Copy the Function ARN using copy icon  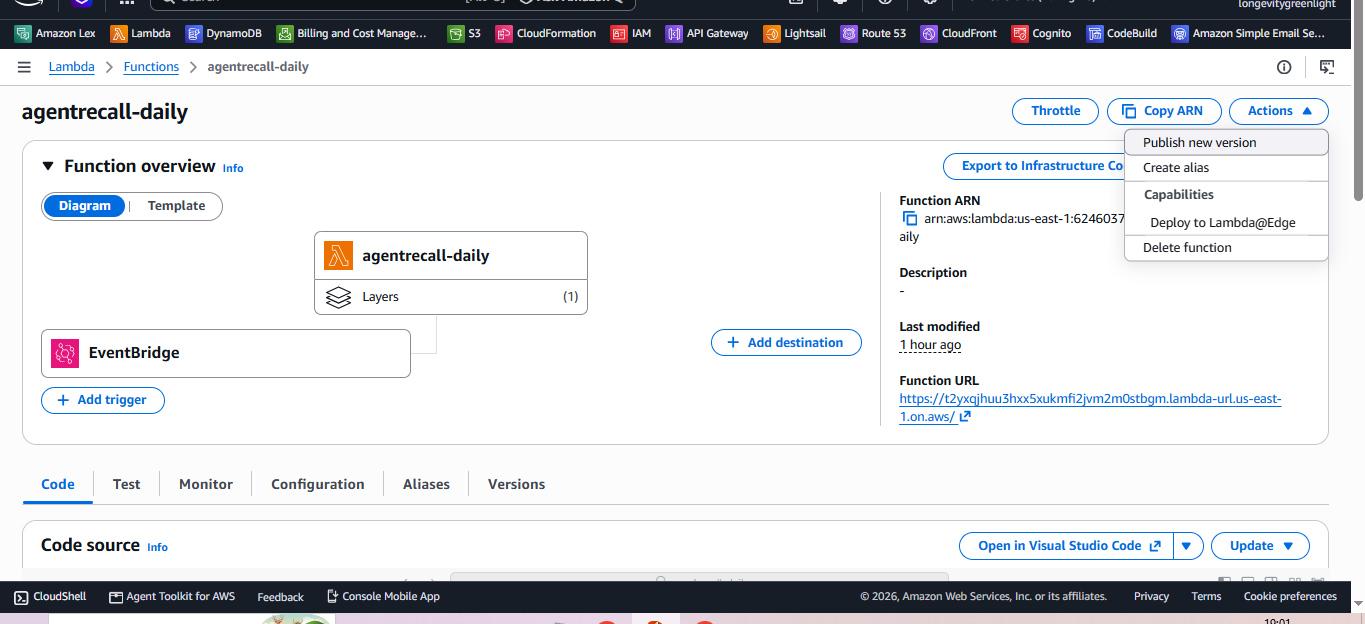pos(909,218)
